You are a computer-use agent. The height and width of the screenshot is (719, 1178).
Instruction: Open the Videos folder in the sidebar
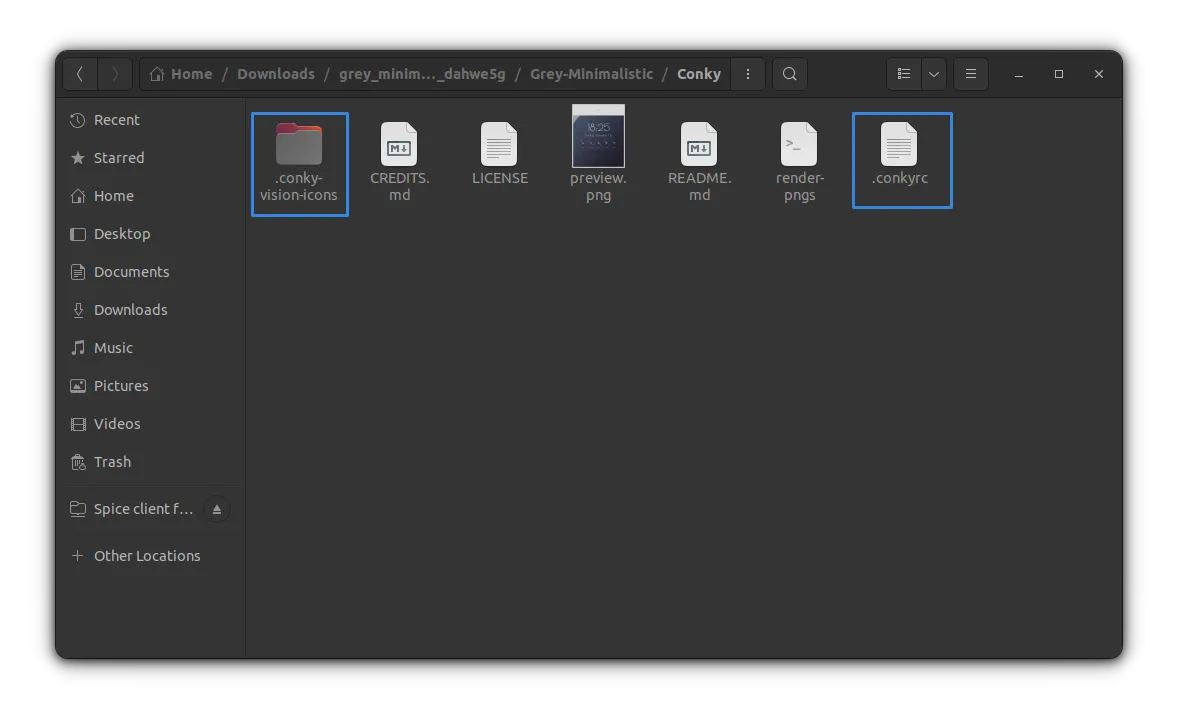115,423
